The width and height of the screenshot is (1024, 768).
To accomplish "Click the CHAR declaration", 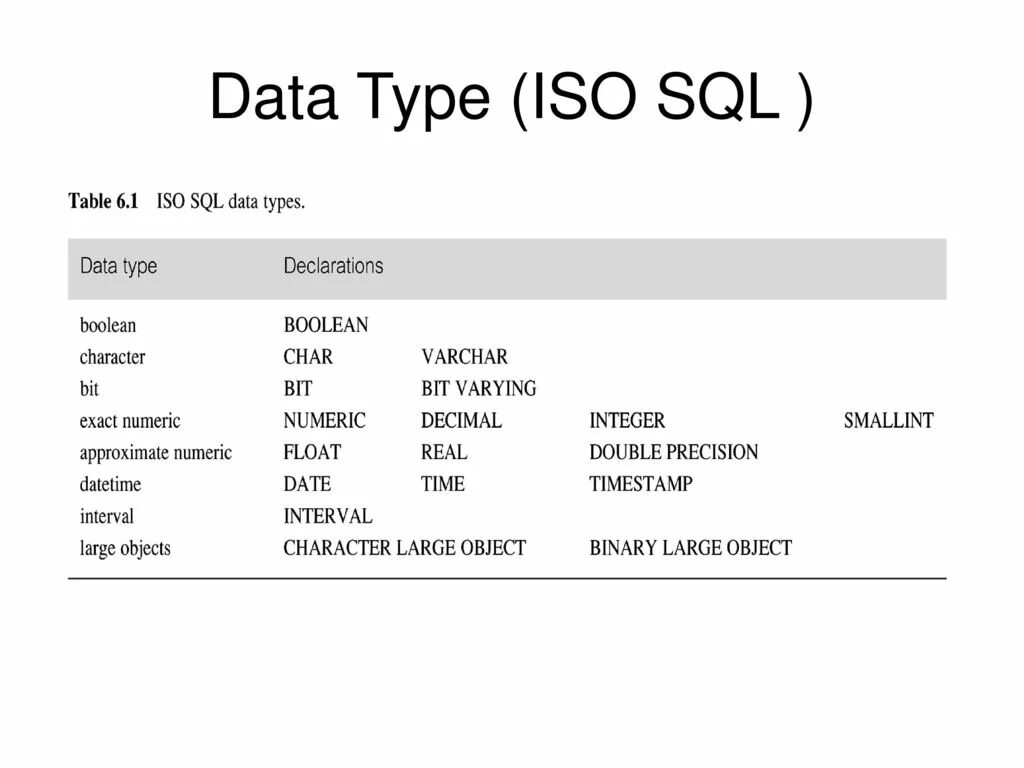I will point(308,357).
